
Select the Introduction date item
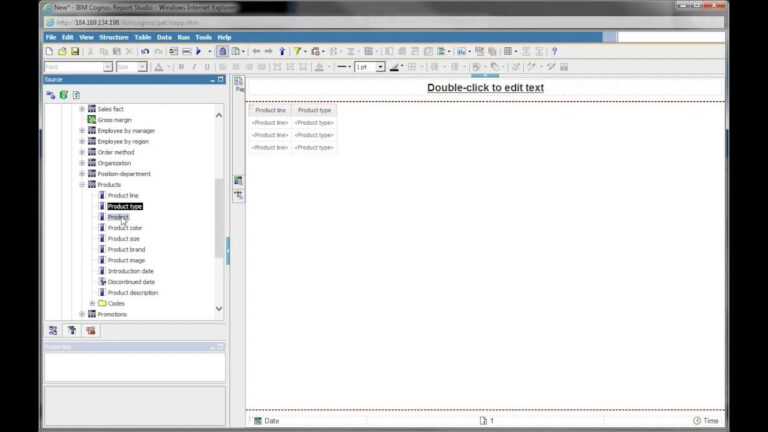[131, 271]
